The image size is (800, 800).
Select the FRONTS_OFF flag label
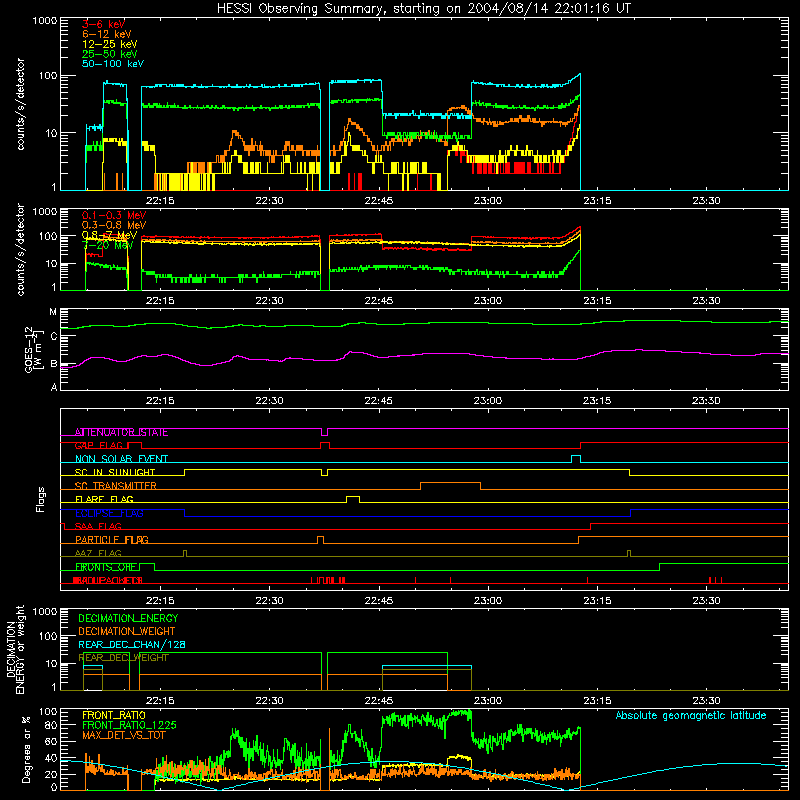click(x=106, y=567)
